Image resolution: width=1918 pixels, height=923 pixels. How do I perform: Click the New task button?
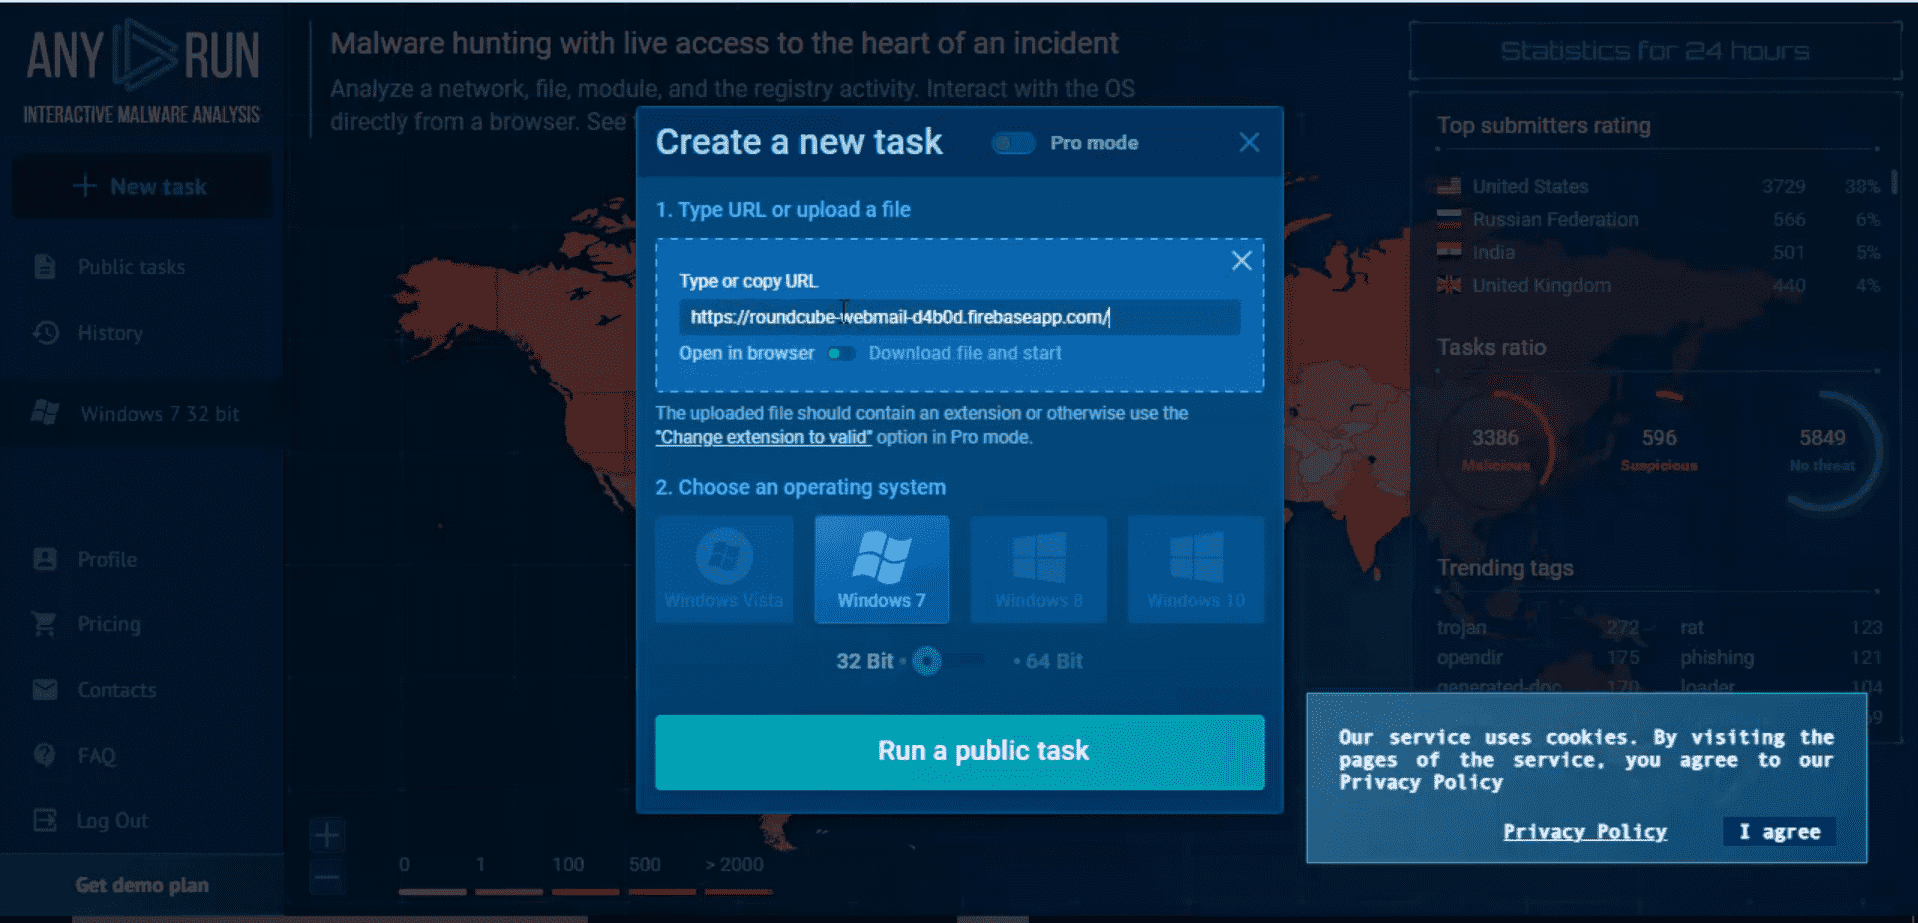141,186
